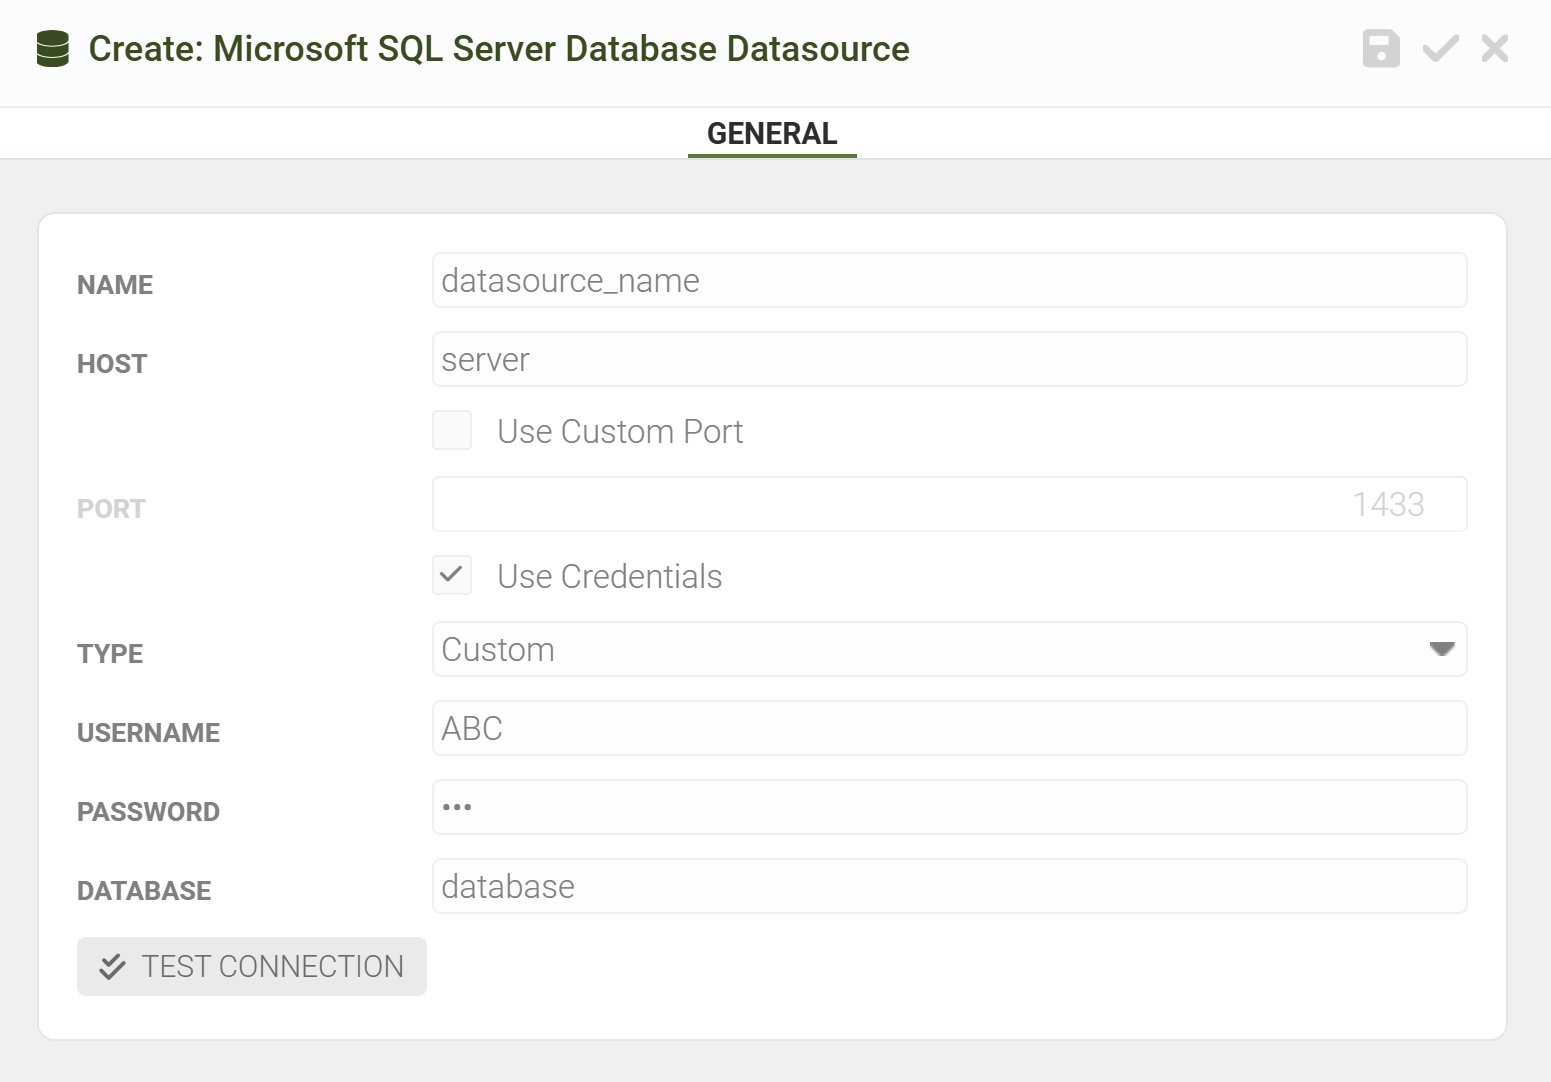Click the PORT field showing 1433

(x=949, y=504)
